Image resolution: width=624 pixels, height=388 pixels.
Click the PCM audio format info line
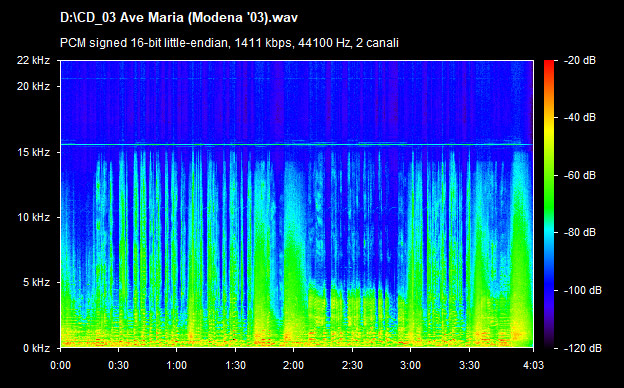229,43
